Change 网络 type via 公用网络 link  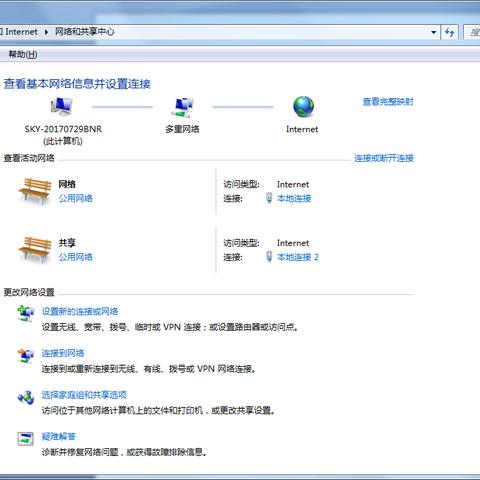[76, 198]
